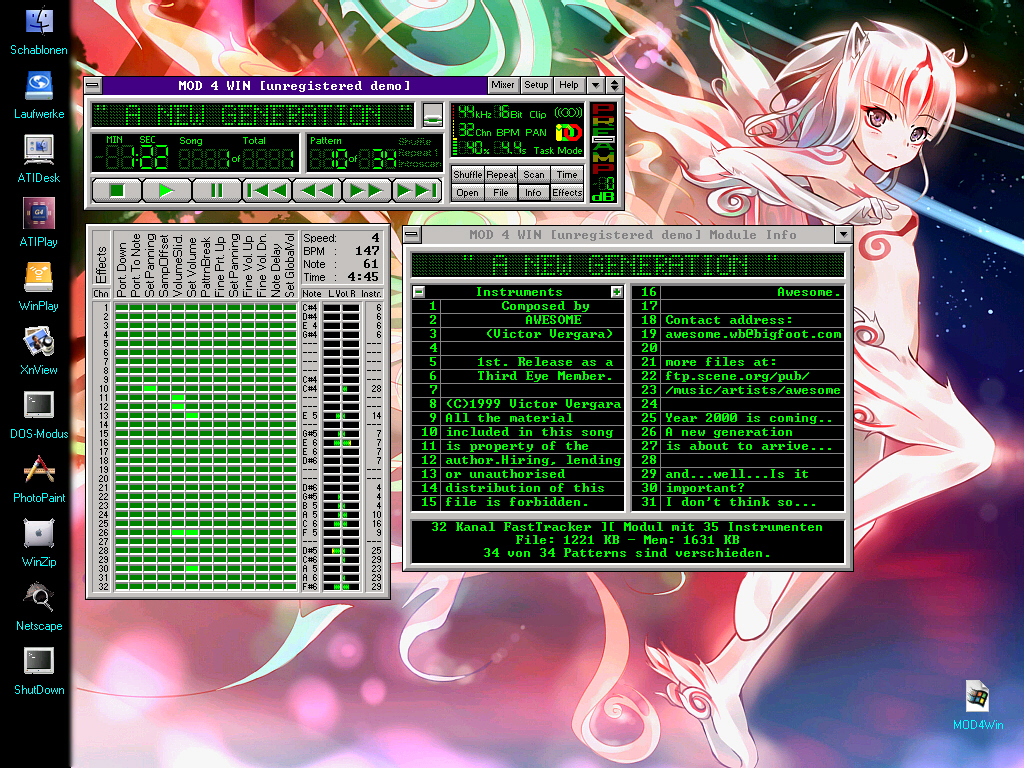The height and width of the screenshot is (768, 1024).
Task: Toggle Scan (introscan) mode
Action: coord(534,174)
